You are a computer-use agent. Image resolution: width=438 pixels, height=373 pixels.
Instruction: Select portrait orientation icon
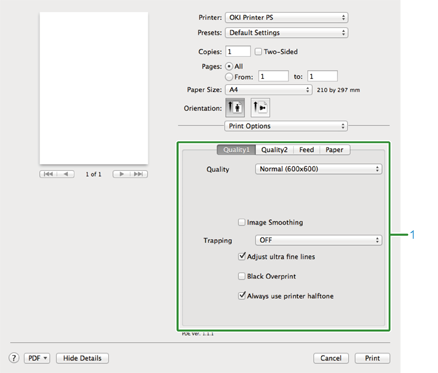tap(235, 108)
